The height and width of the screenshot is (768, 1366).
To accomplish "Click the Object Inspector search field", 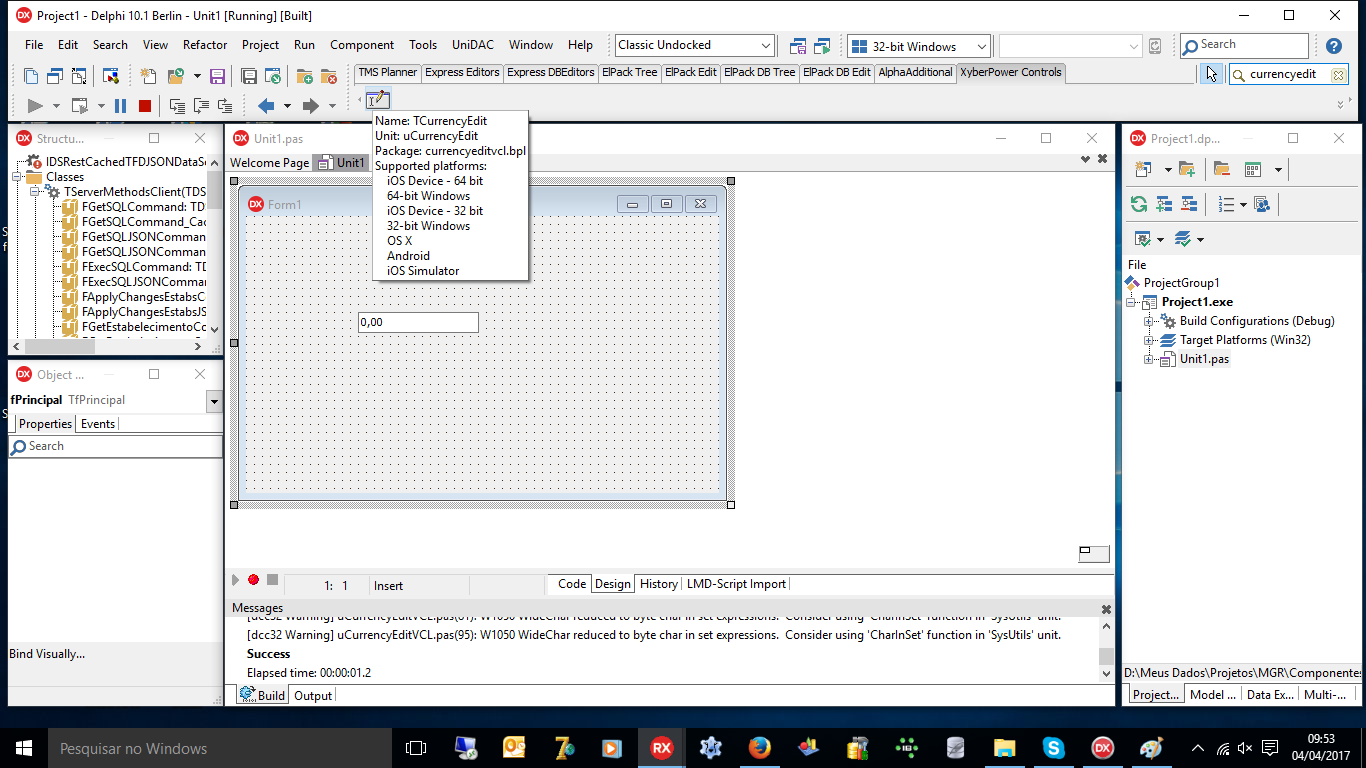I will pos(116,446).
